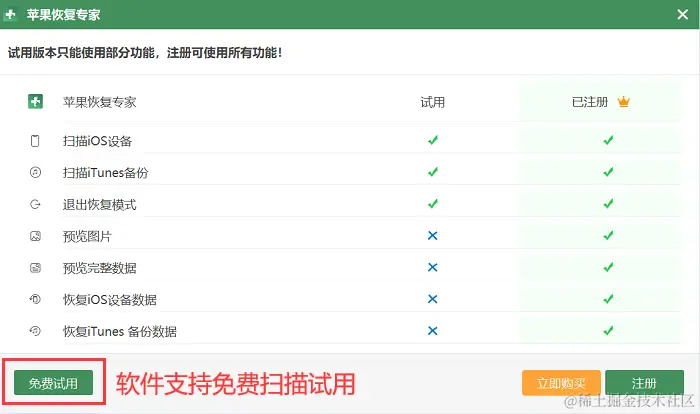The image size is (700, 414).
Task: Click the exit icon for 退出恢复模式
Action: coord(35,205)
